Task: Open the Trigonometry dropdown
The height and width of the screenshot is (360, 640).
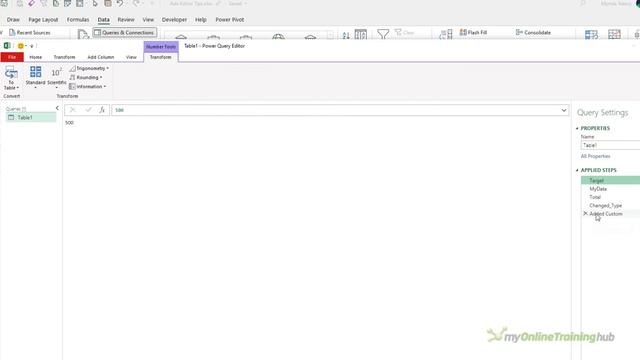Action: 89,69
